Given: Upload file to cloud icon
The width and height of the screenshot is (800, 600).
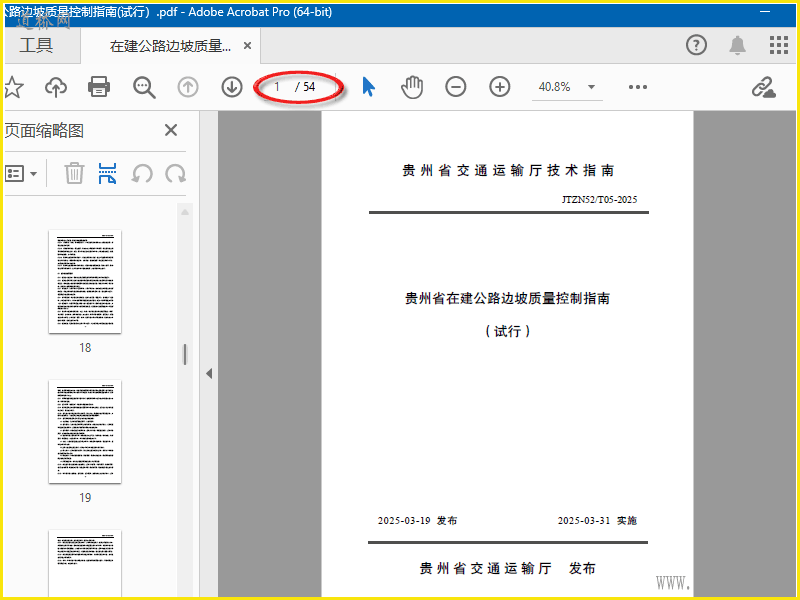Looking at the screenshot, I should pos(56,87).
